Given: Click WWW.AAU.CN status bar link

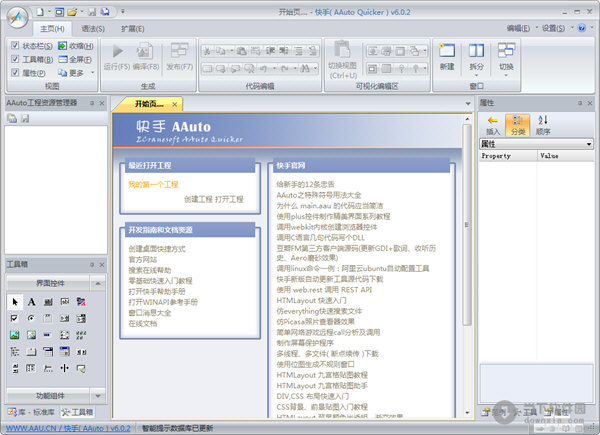Looking at the screenshot, I should (68, 428).
